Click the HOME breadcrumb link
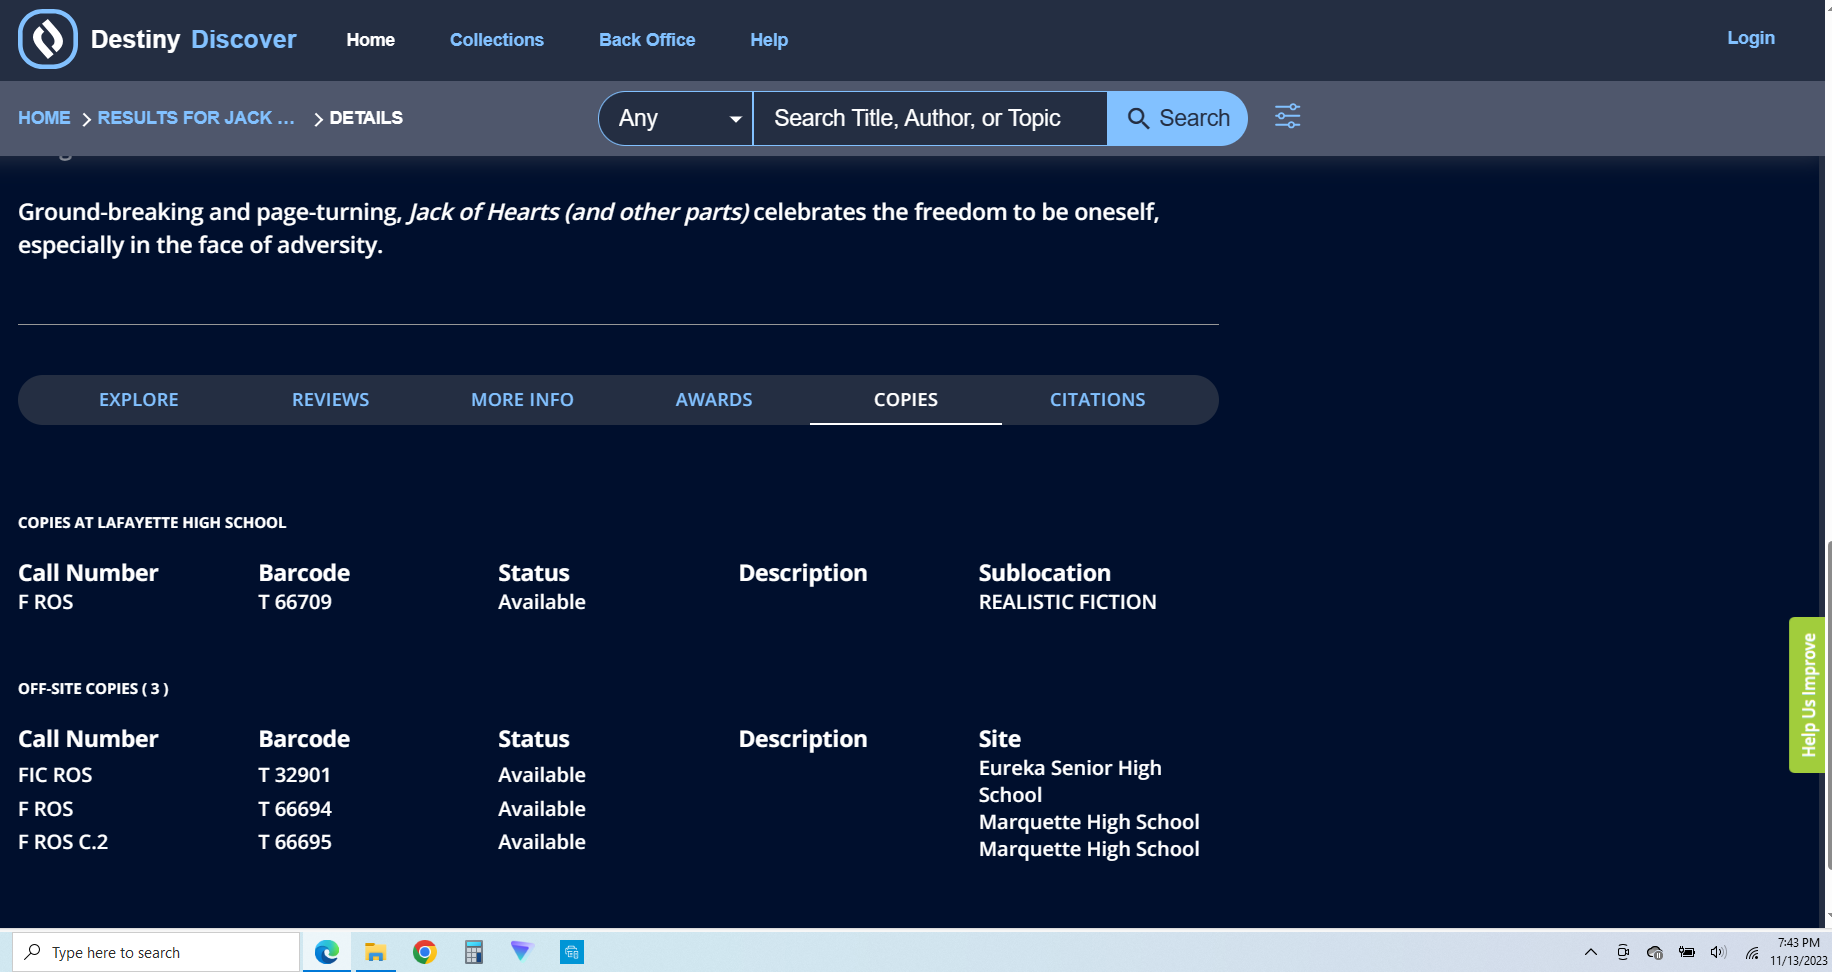Screen dimensions: 1832x972 44,118
